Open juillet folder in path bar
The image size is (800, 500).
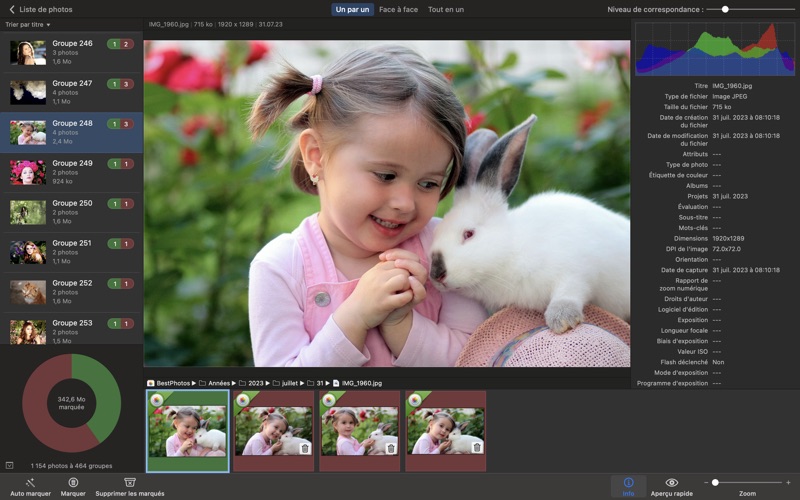[286, 383]
